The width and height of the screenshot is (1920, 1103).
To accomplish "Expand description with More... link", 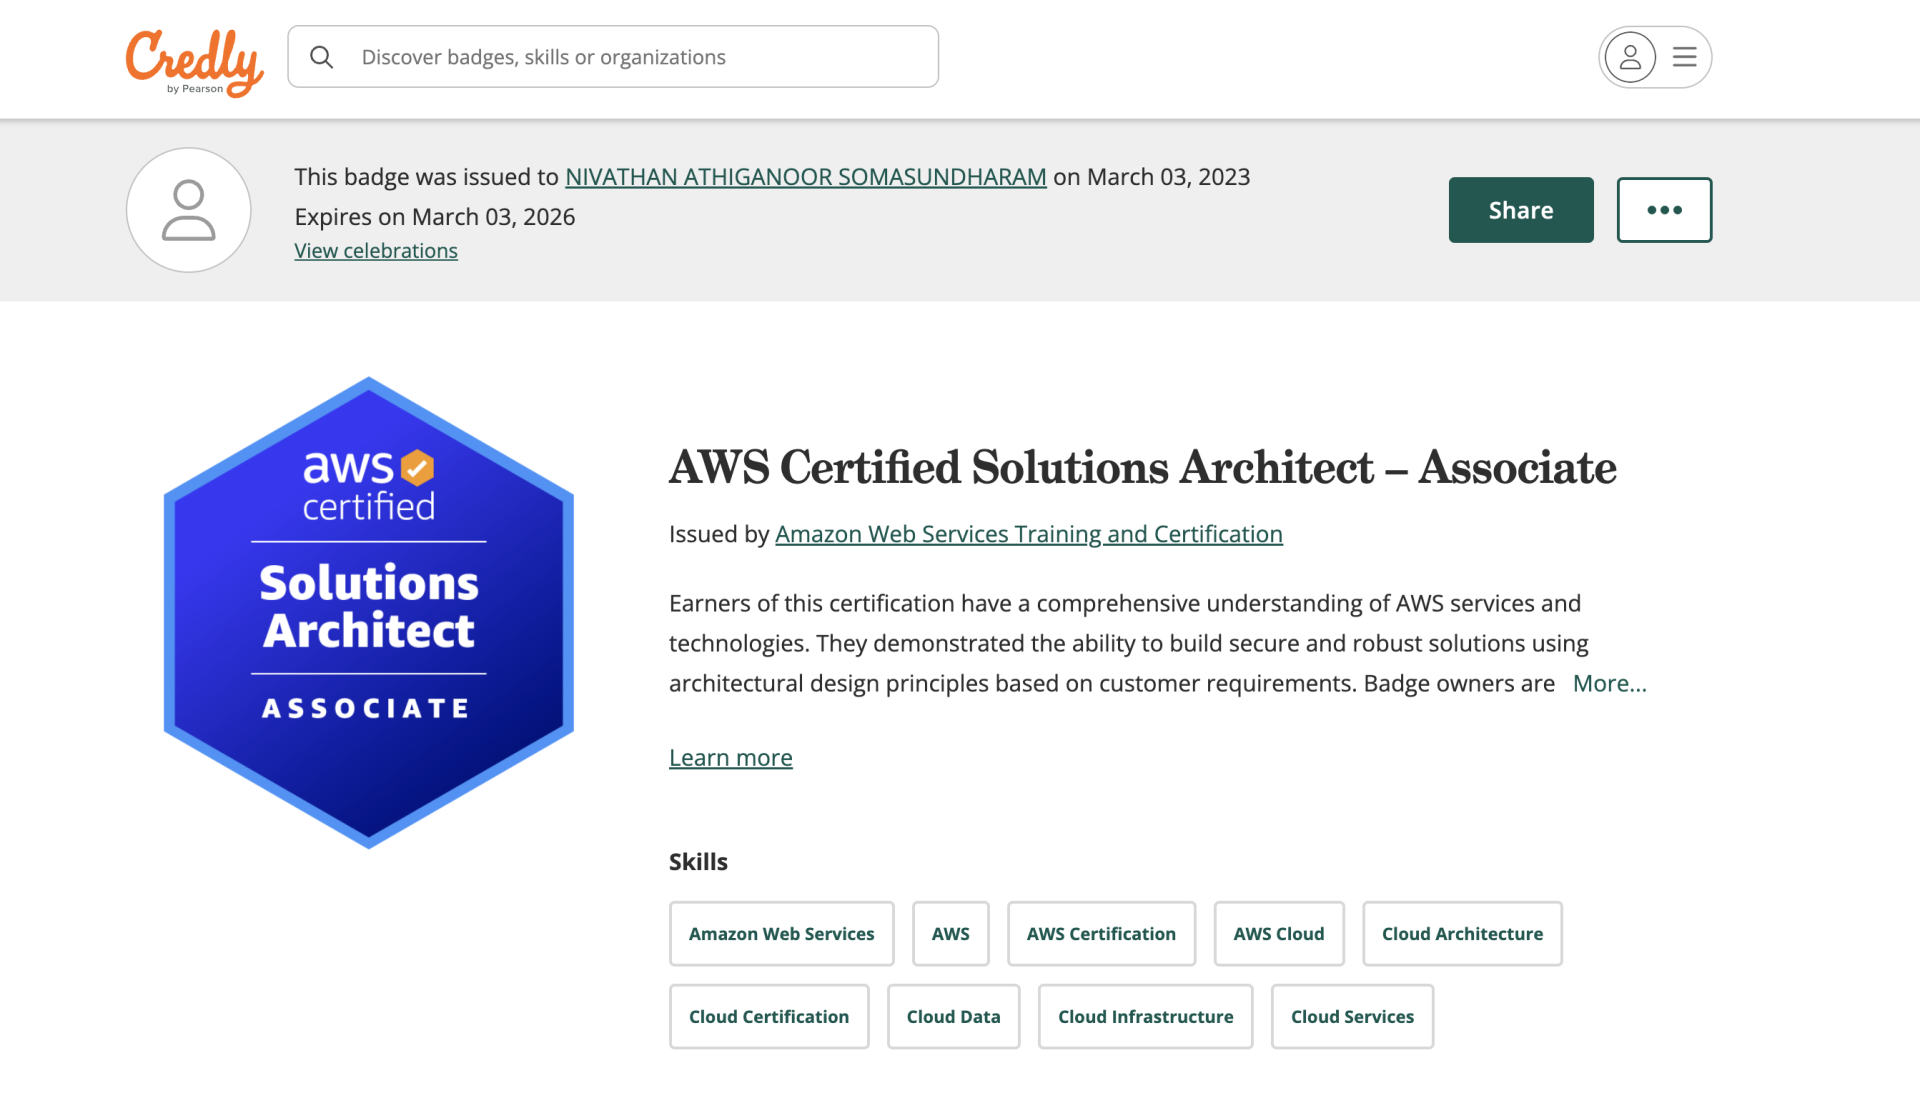I will coord(1609,684).
